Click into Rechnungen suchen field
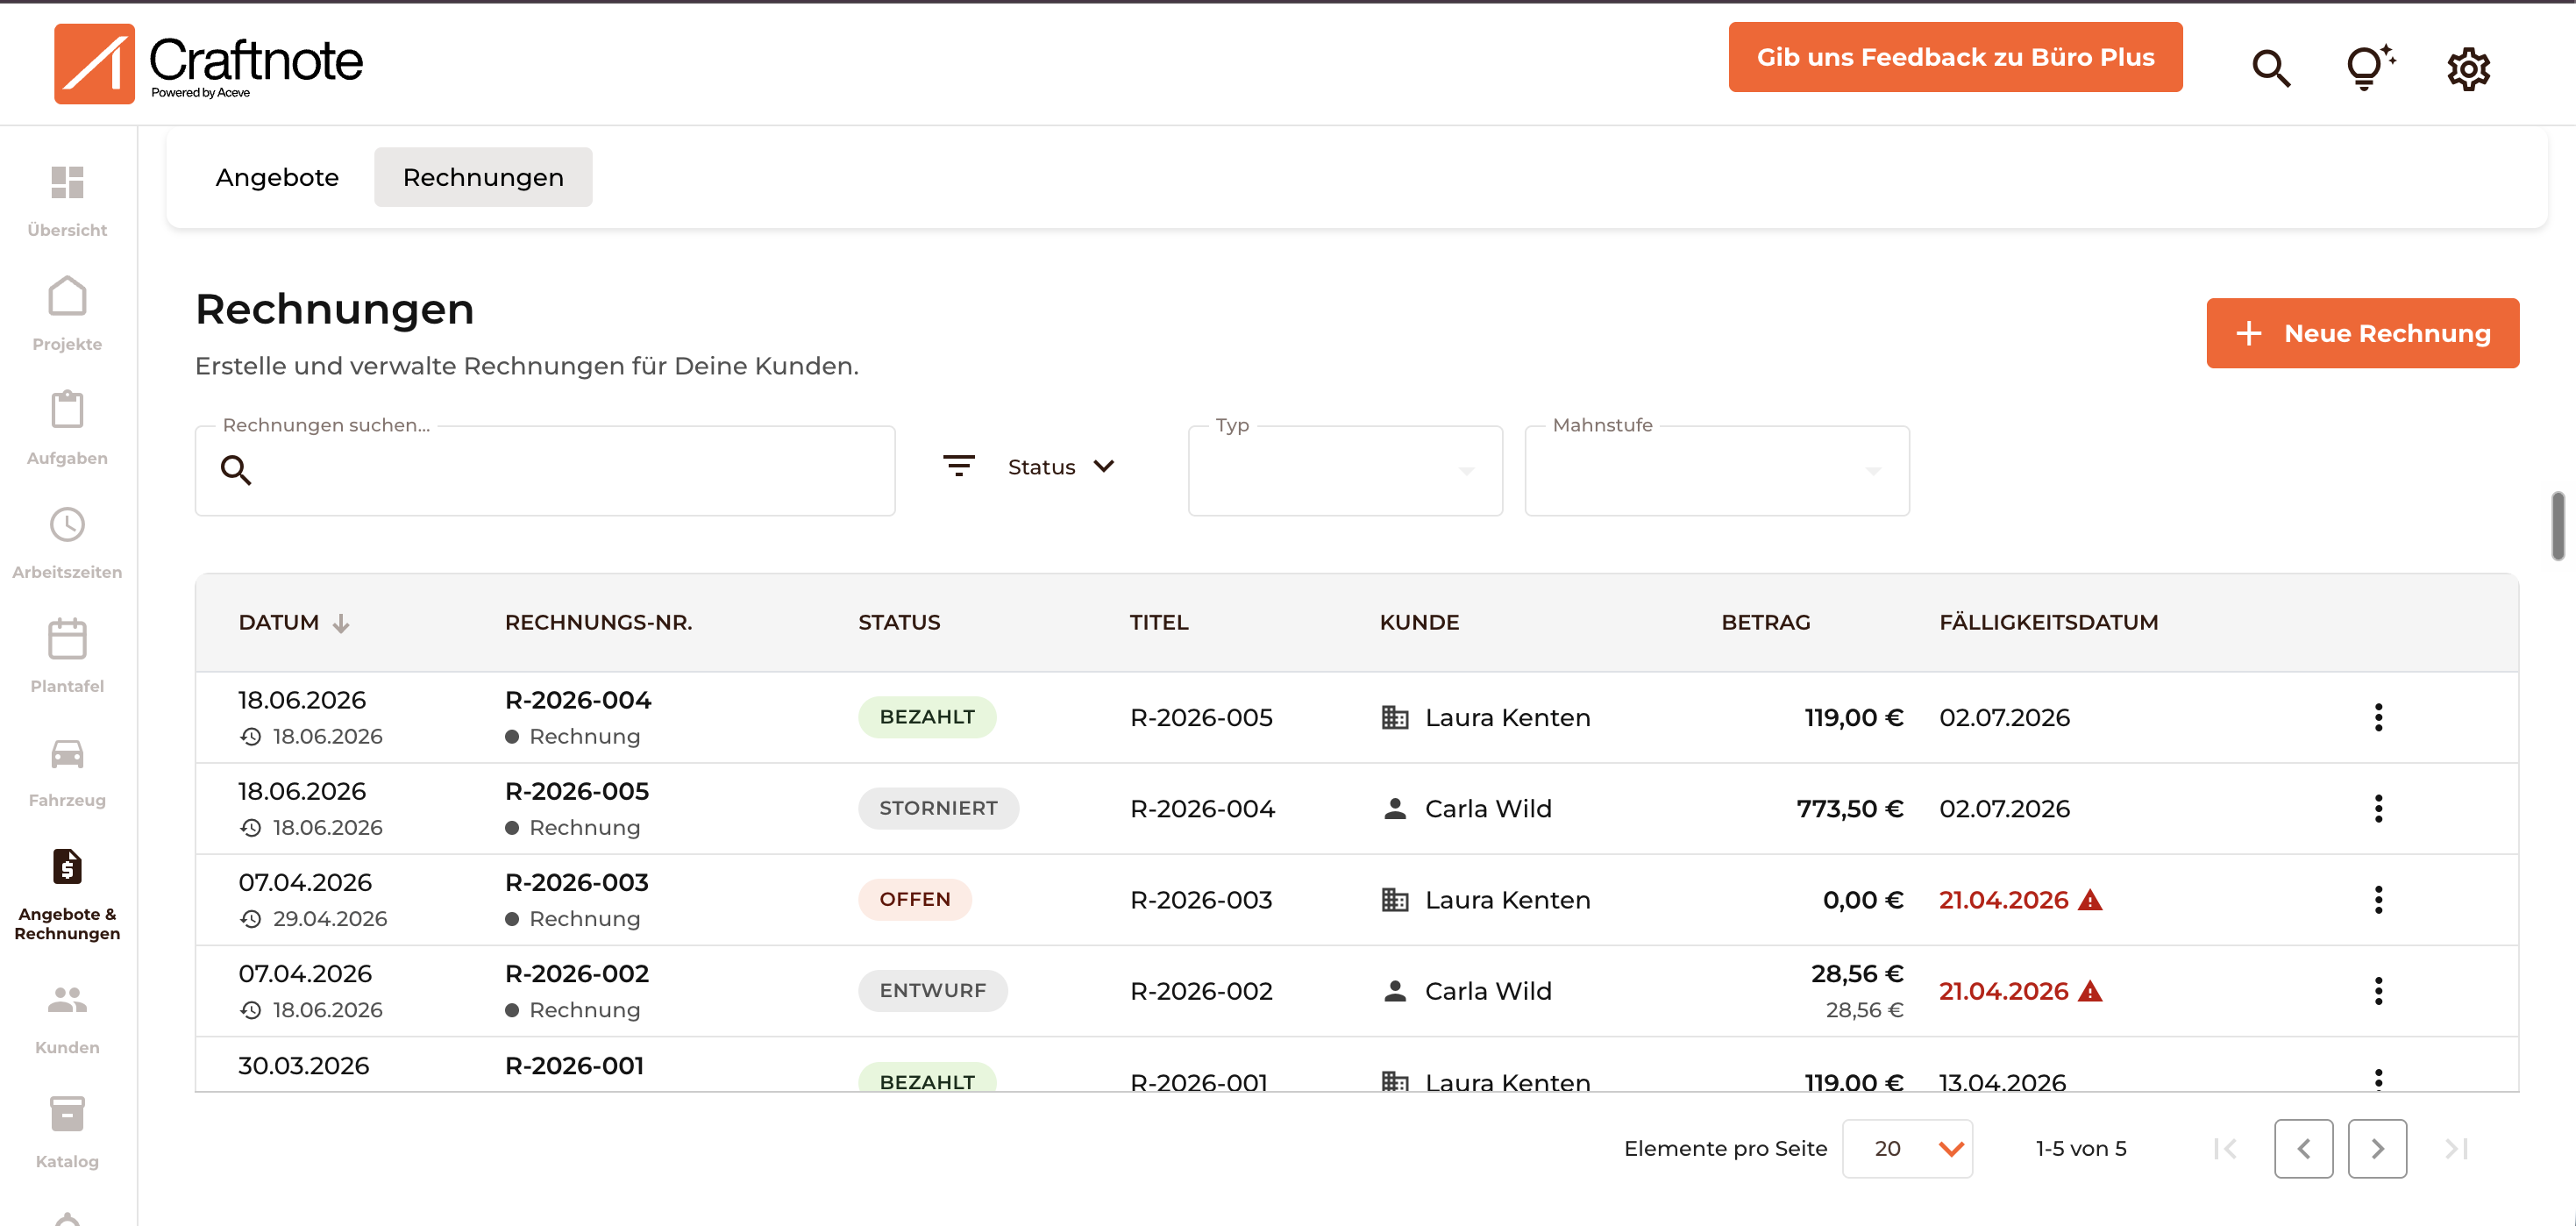The width and height of the screenshot is (2576, 1226). click(545, 470)
